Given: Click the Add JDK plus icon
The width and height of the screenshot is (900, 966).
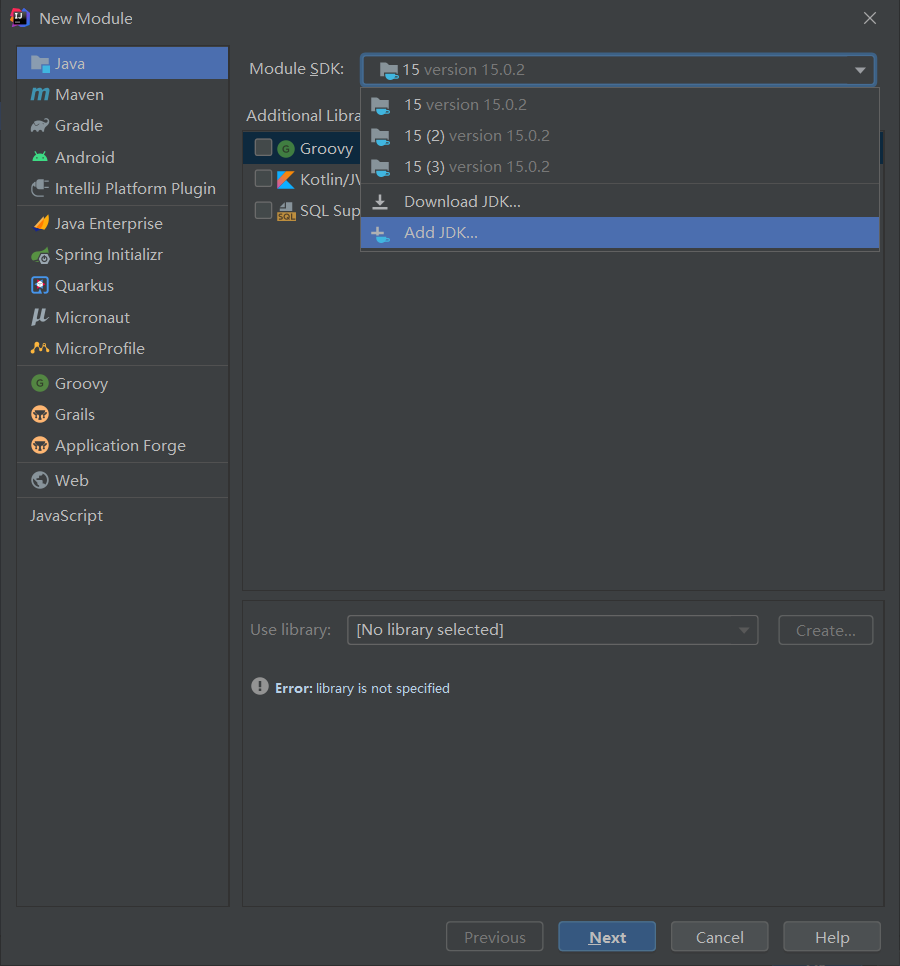Looking at the screenshot, I should click(380, 233).
